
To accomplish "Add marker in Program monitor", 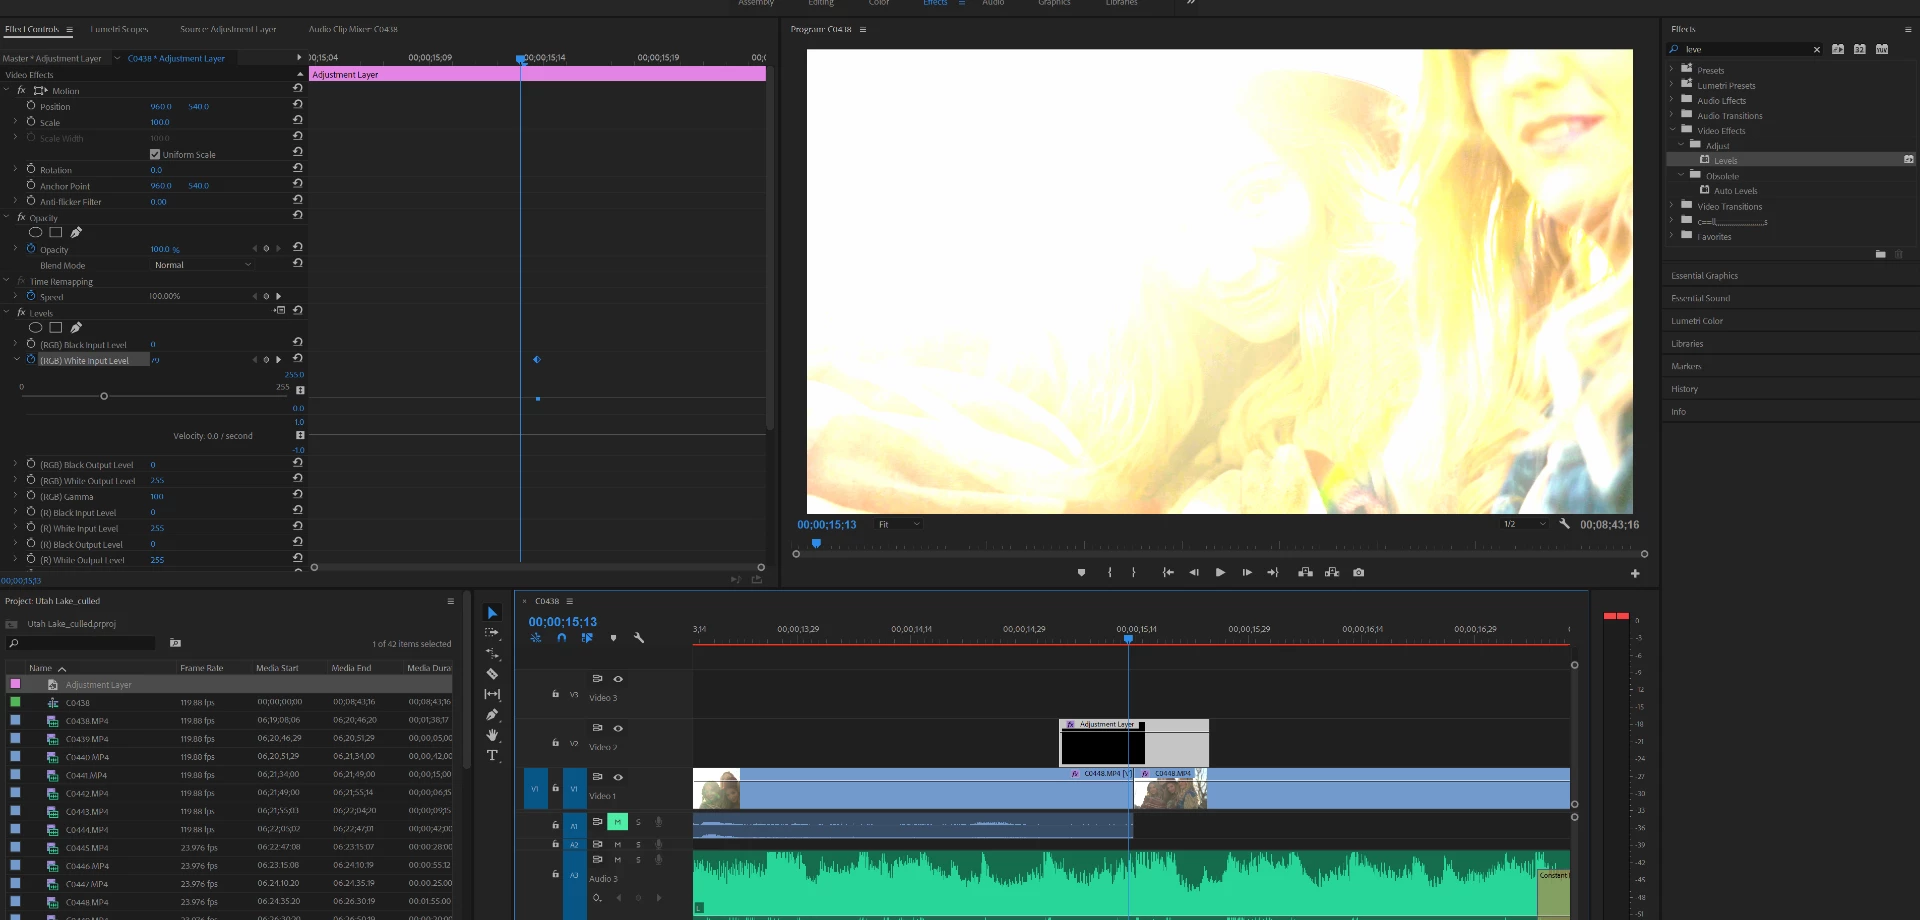I will 1081,573.
